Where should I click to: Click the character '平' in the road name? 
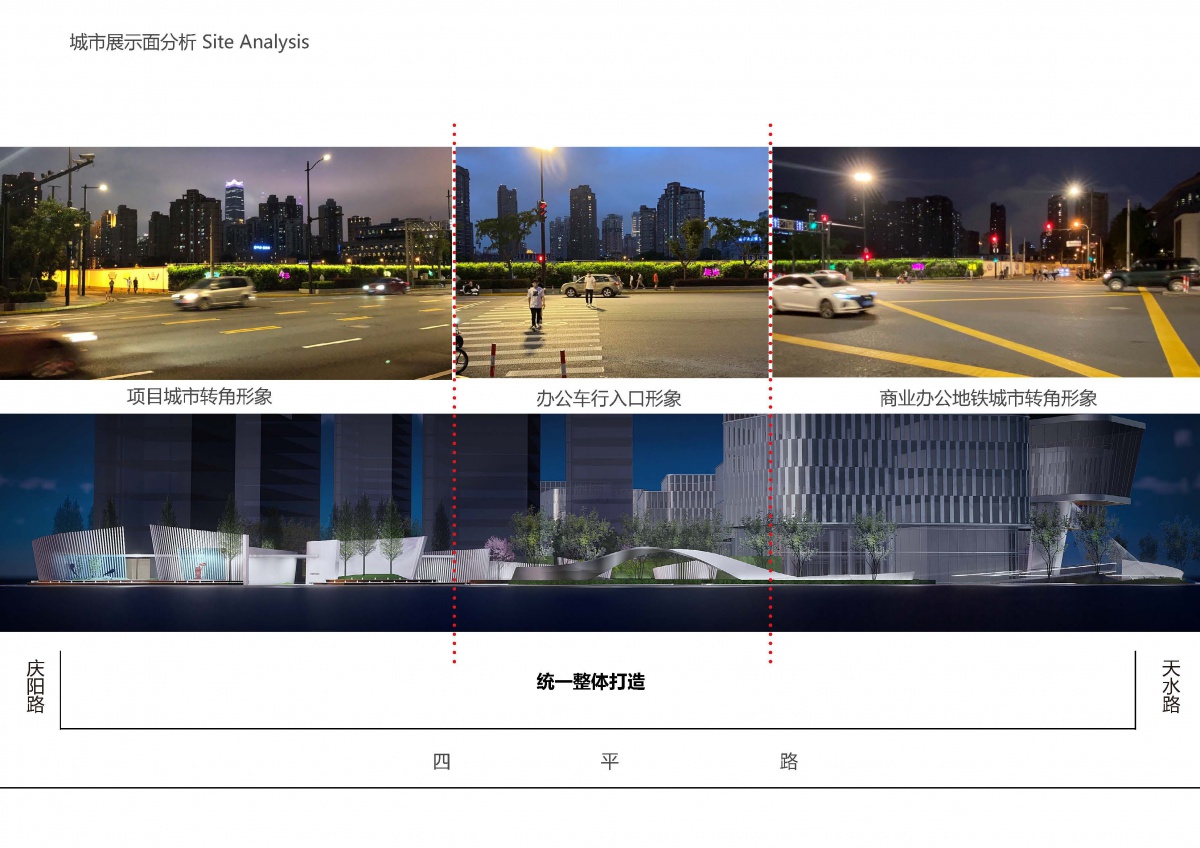pyautogui.click(x=610, y=762)
